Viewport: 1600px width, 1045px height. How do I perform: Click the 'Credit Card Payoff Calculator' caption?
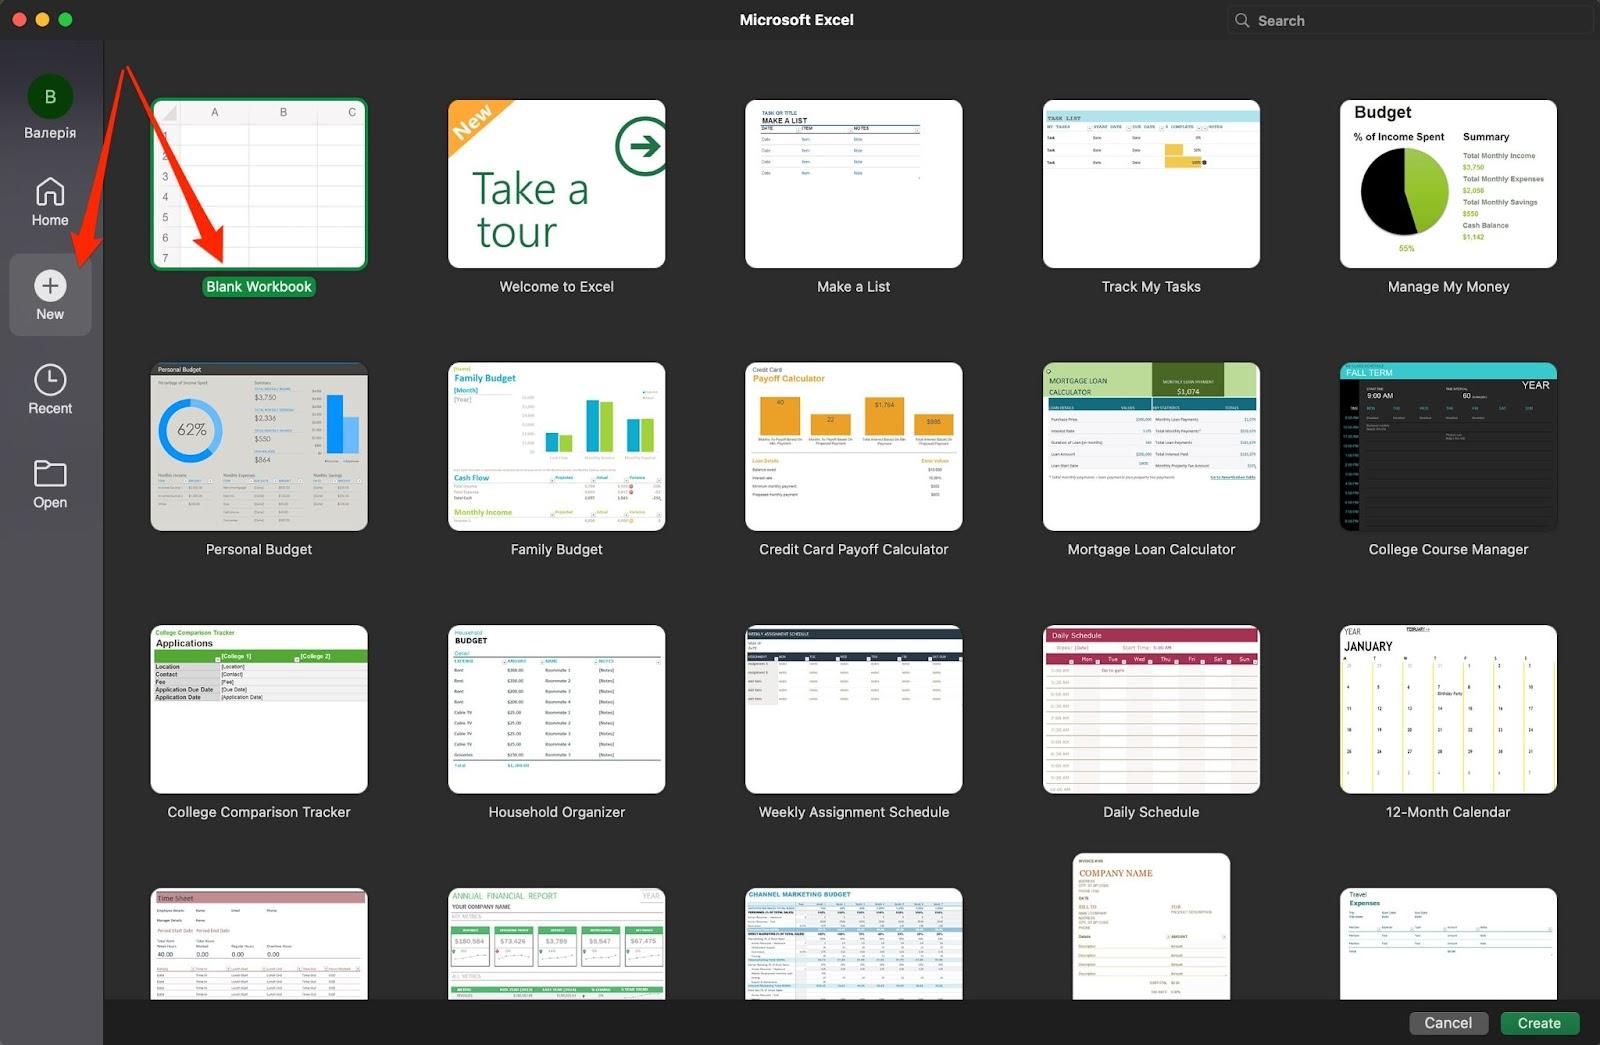tap(854, 550)
